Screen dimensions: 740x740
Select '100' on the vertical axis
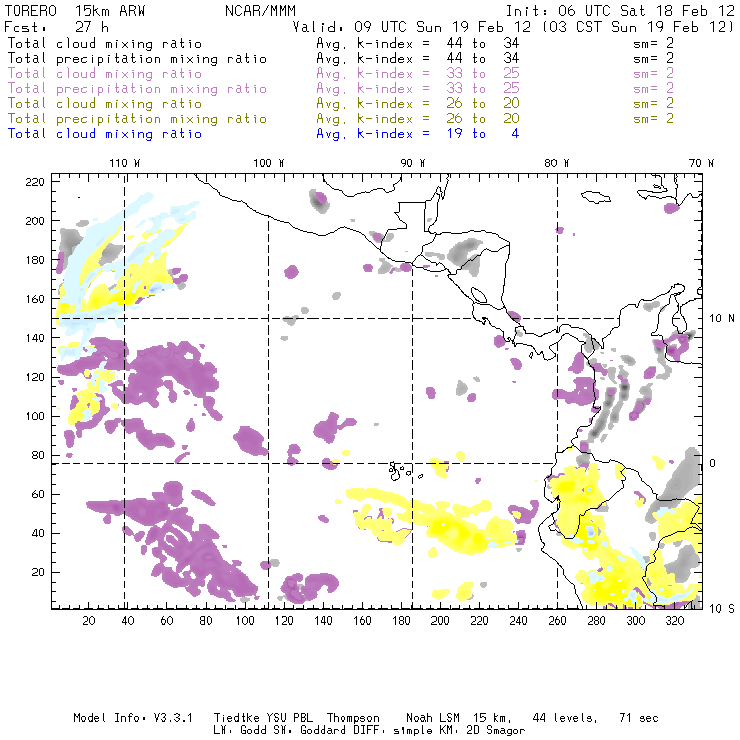(35, 416)
